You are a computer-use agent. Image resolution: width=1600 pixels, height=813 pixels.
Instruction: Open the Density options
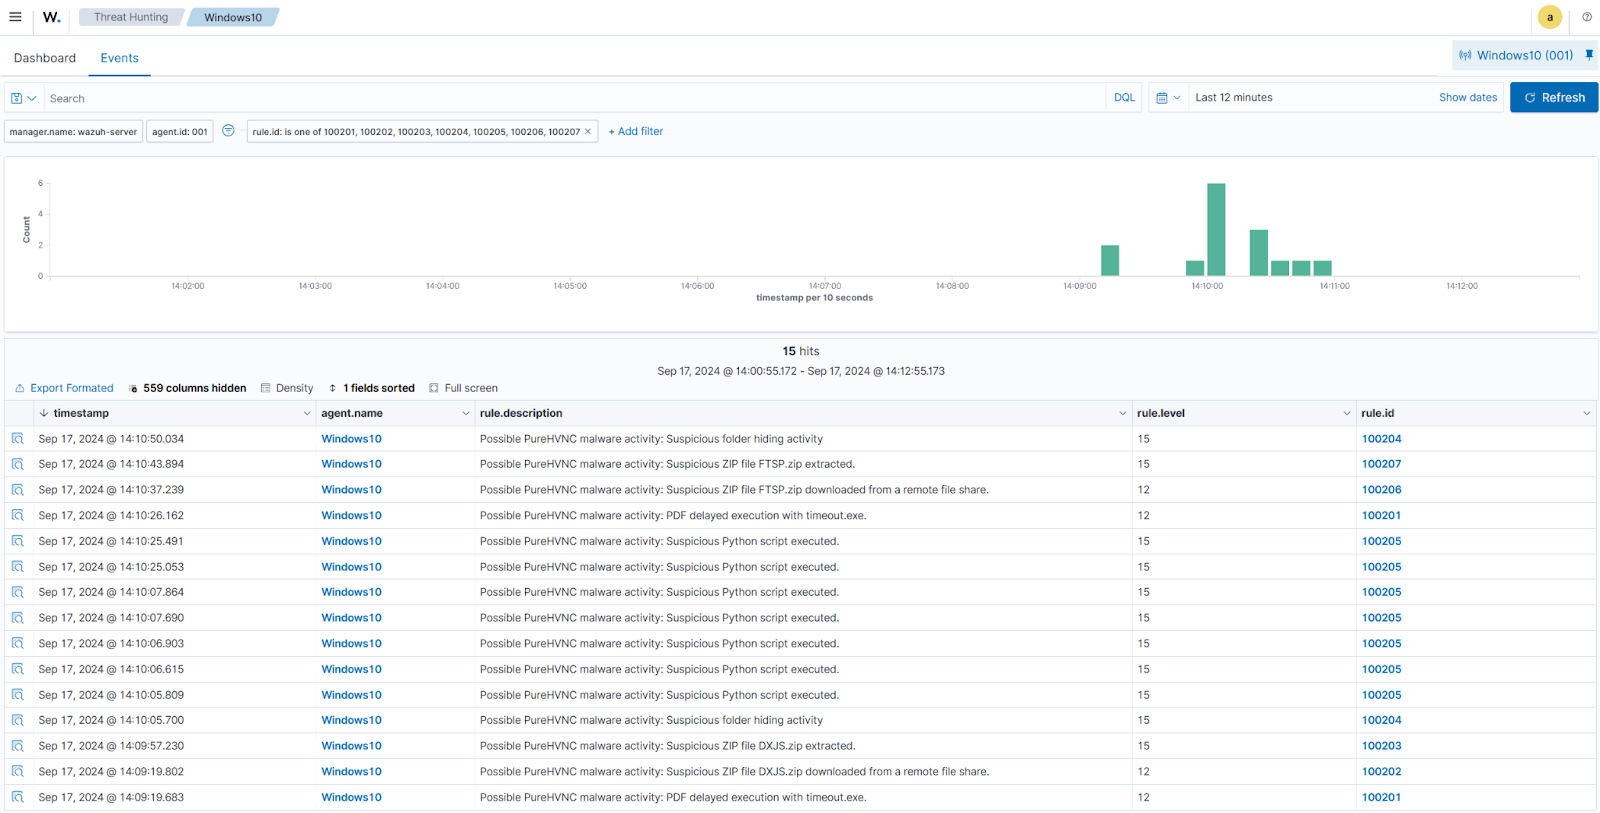pos(287,388)
